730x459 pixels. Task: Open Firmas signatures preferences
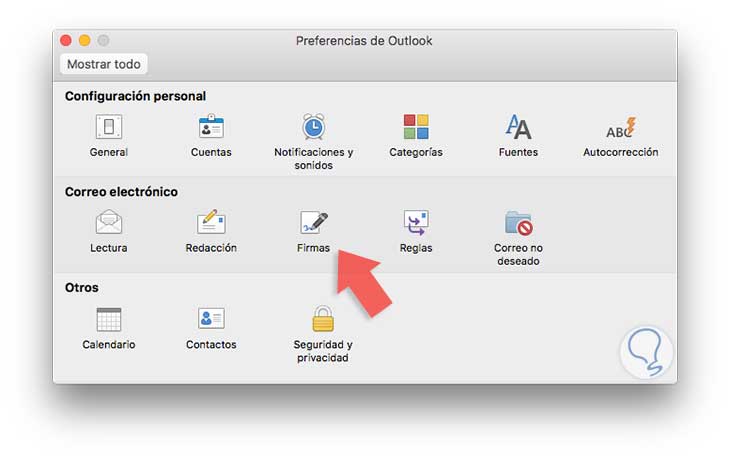[x=313, y=222]
